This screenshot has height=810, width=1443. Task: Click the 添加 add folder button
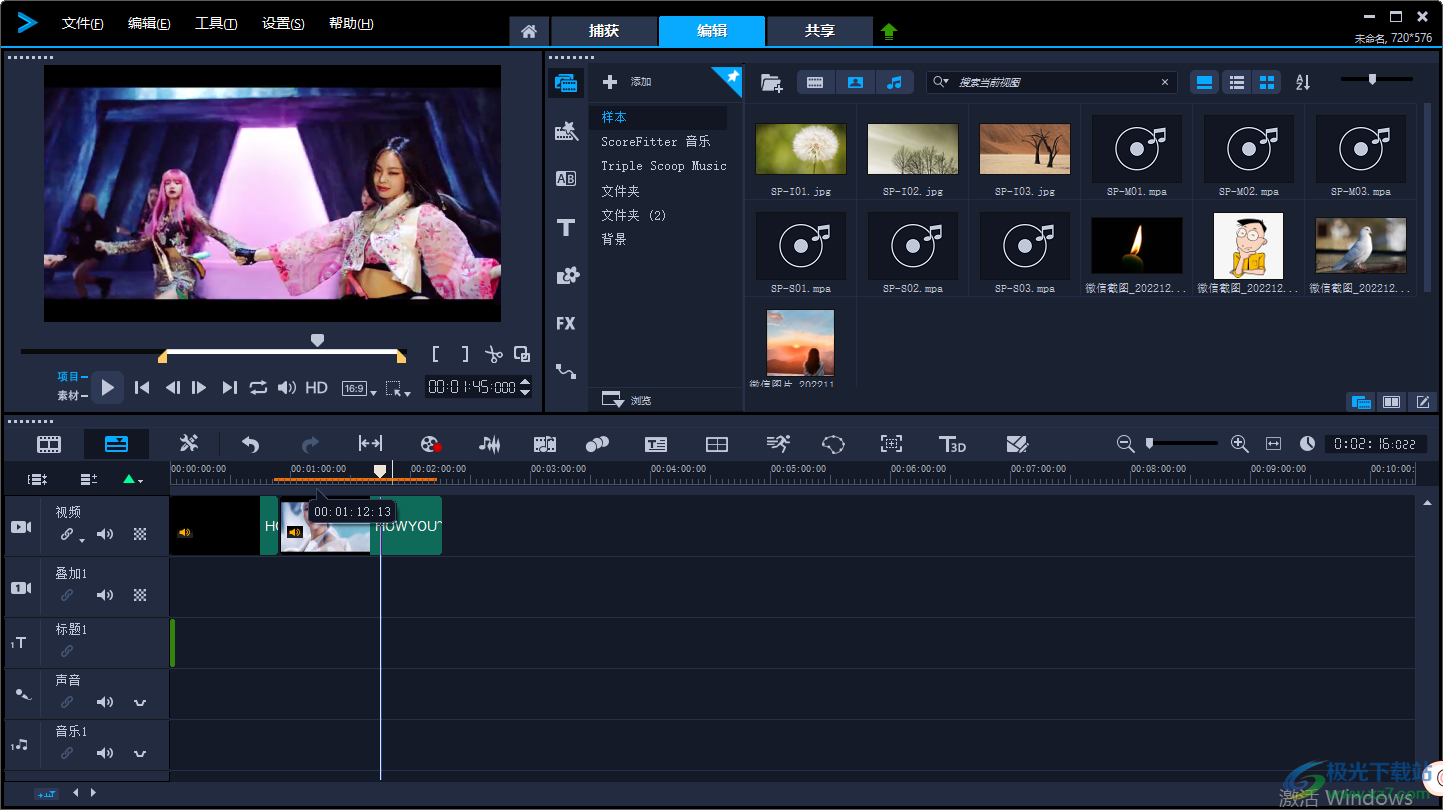coord(627,82)
